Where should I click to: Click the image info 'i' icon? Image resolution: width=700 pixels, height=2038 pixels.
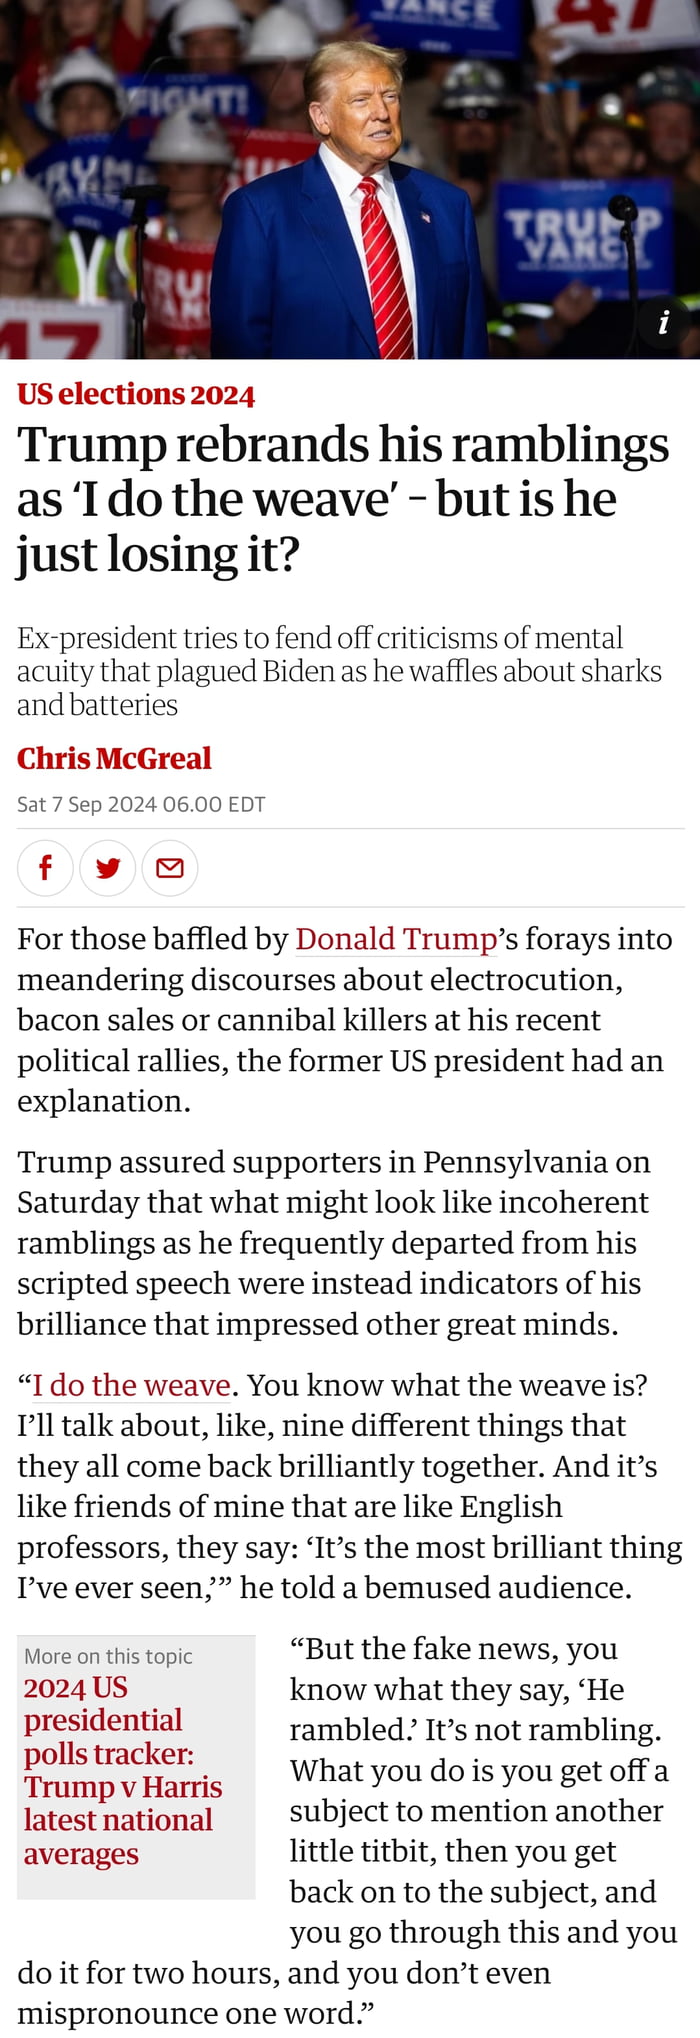click(x=663, y=322)
